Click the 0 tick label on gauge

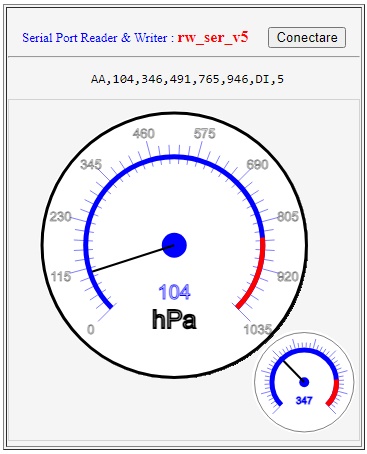click(91, 329)
